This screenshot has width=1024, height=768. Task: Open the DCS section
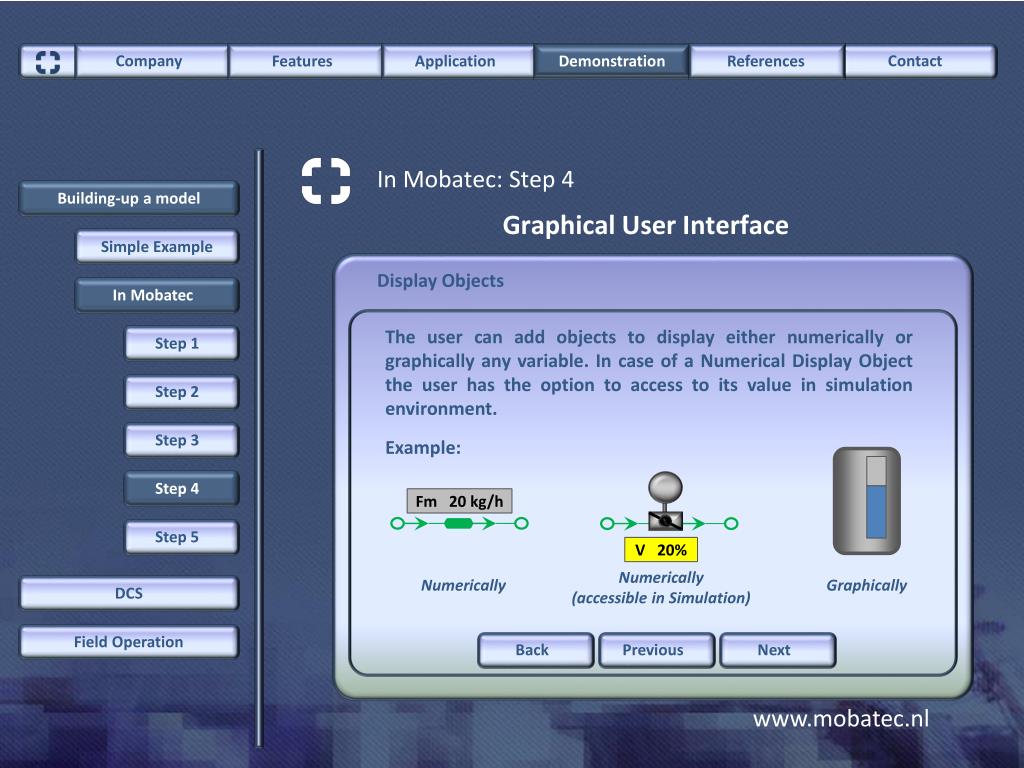click(129, 593)
